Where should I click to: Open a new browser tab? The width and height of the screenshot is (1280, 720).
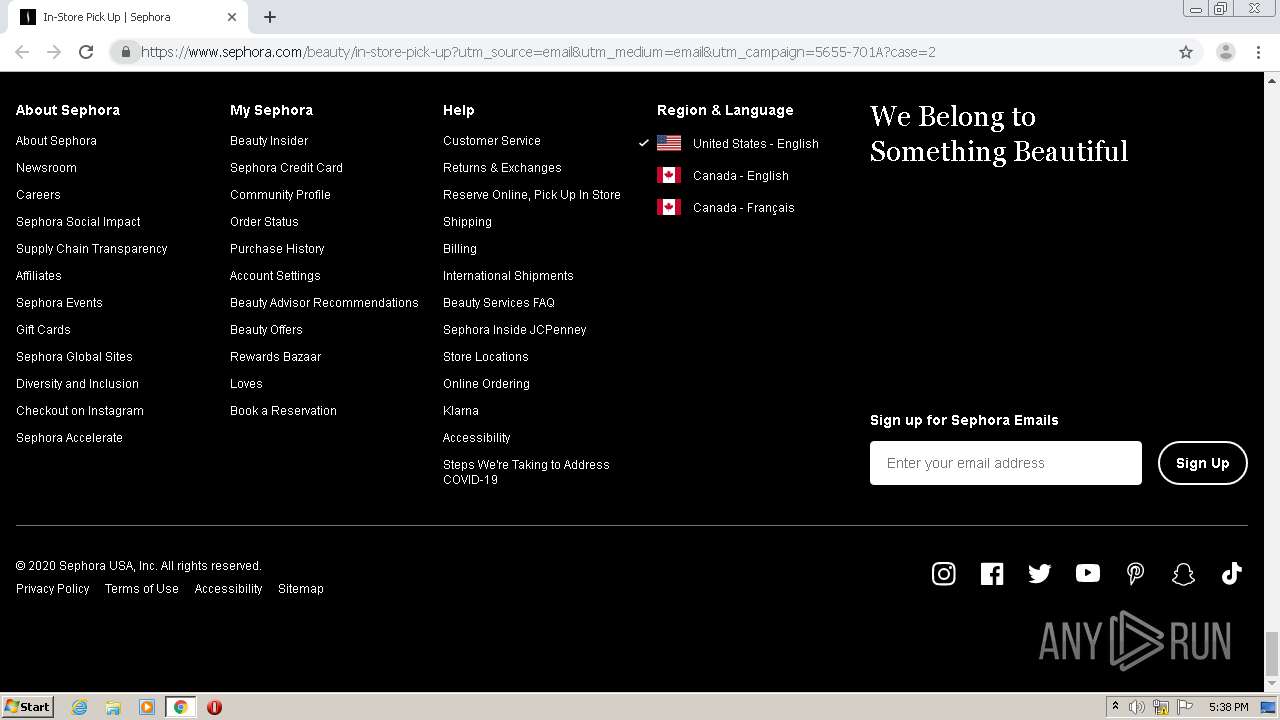tap(270, 17)
